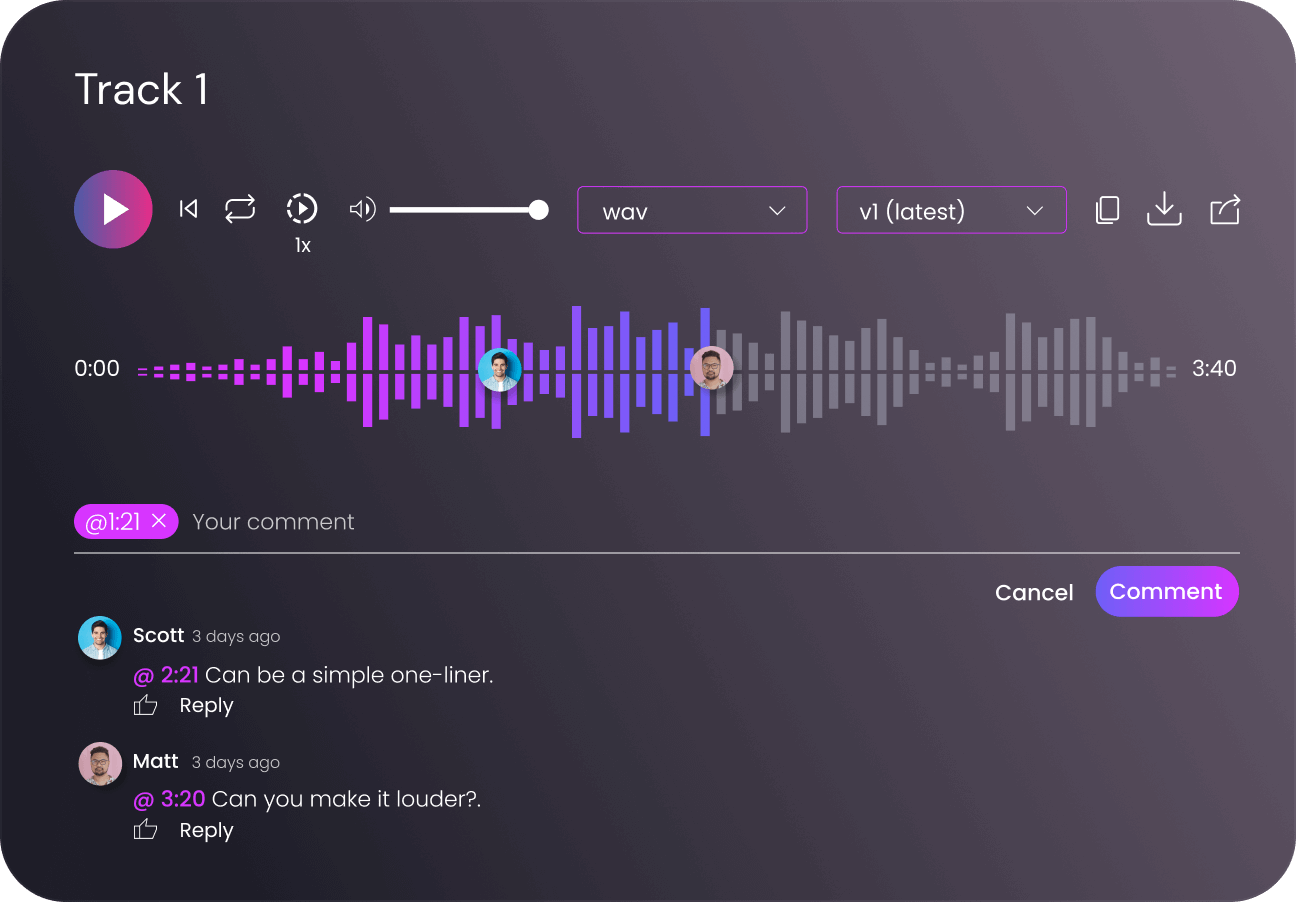Skip back to track start

pos(188,209)
